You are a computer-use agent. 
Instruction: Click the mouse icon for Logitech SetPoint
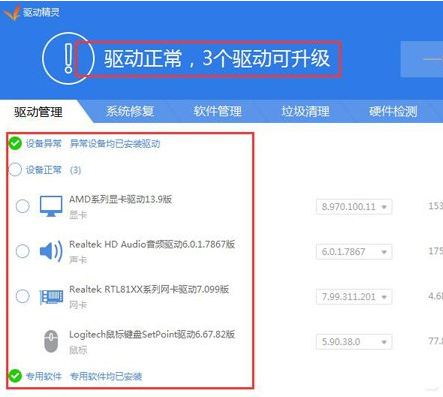51,341
